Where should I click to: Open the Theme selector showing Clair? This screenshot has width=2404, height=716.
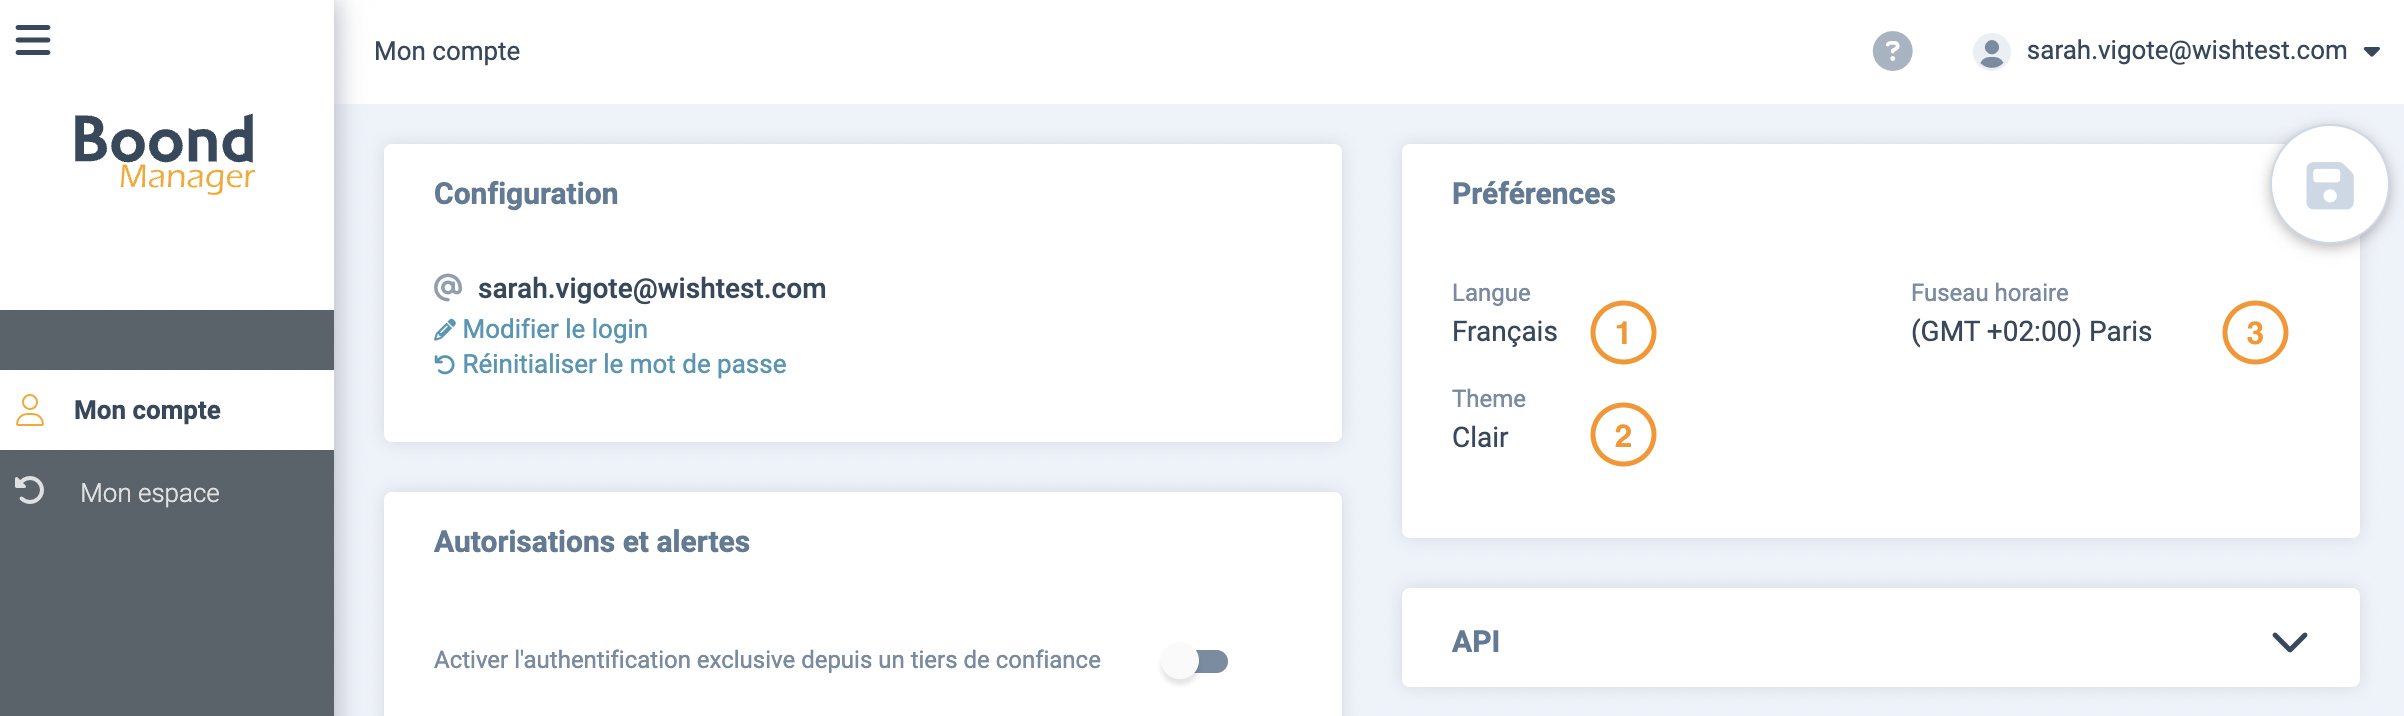click(x=1480, y=438)
